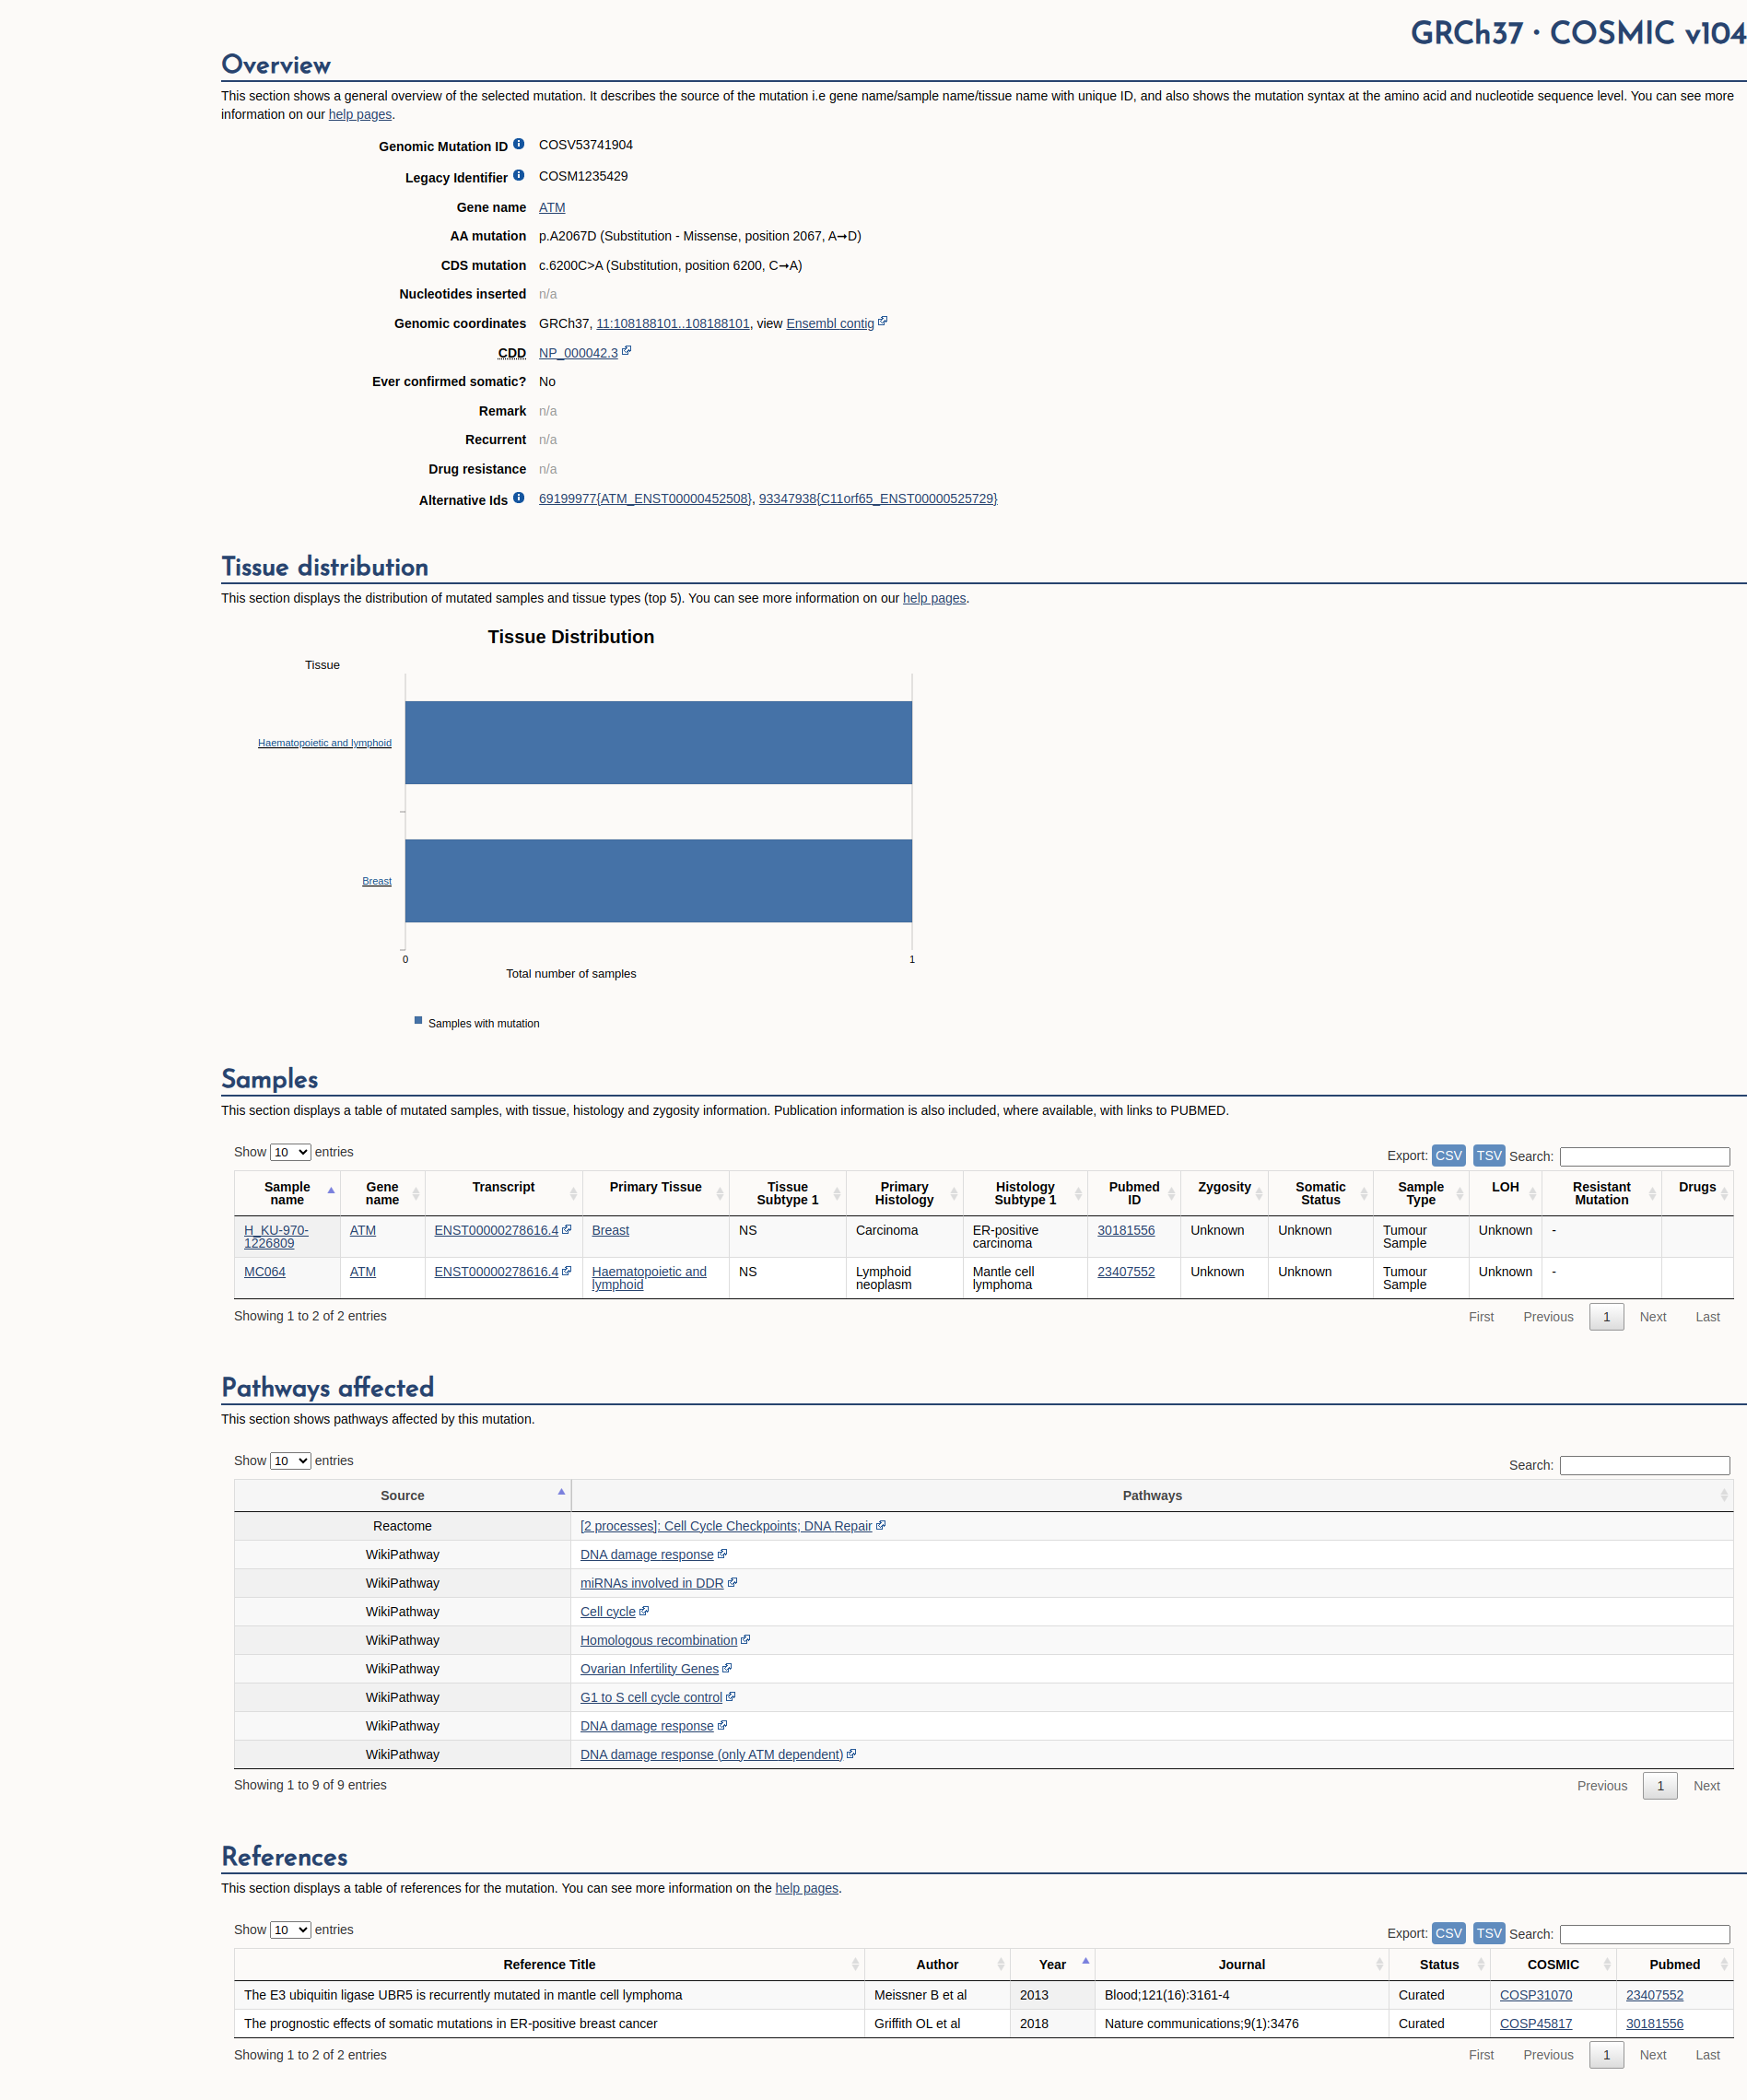Sort References table by Year
Viewport: 1747px width, 2100px height.
[1052, 1964]
